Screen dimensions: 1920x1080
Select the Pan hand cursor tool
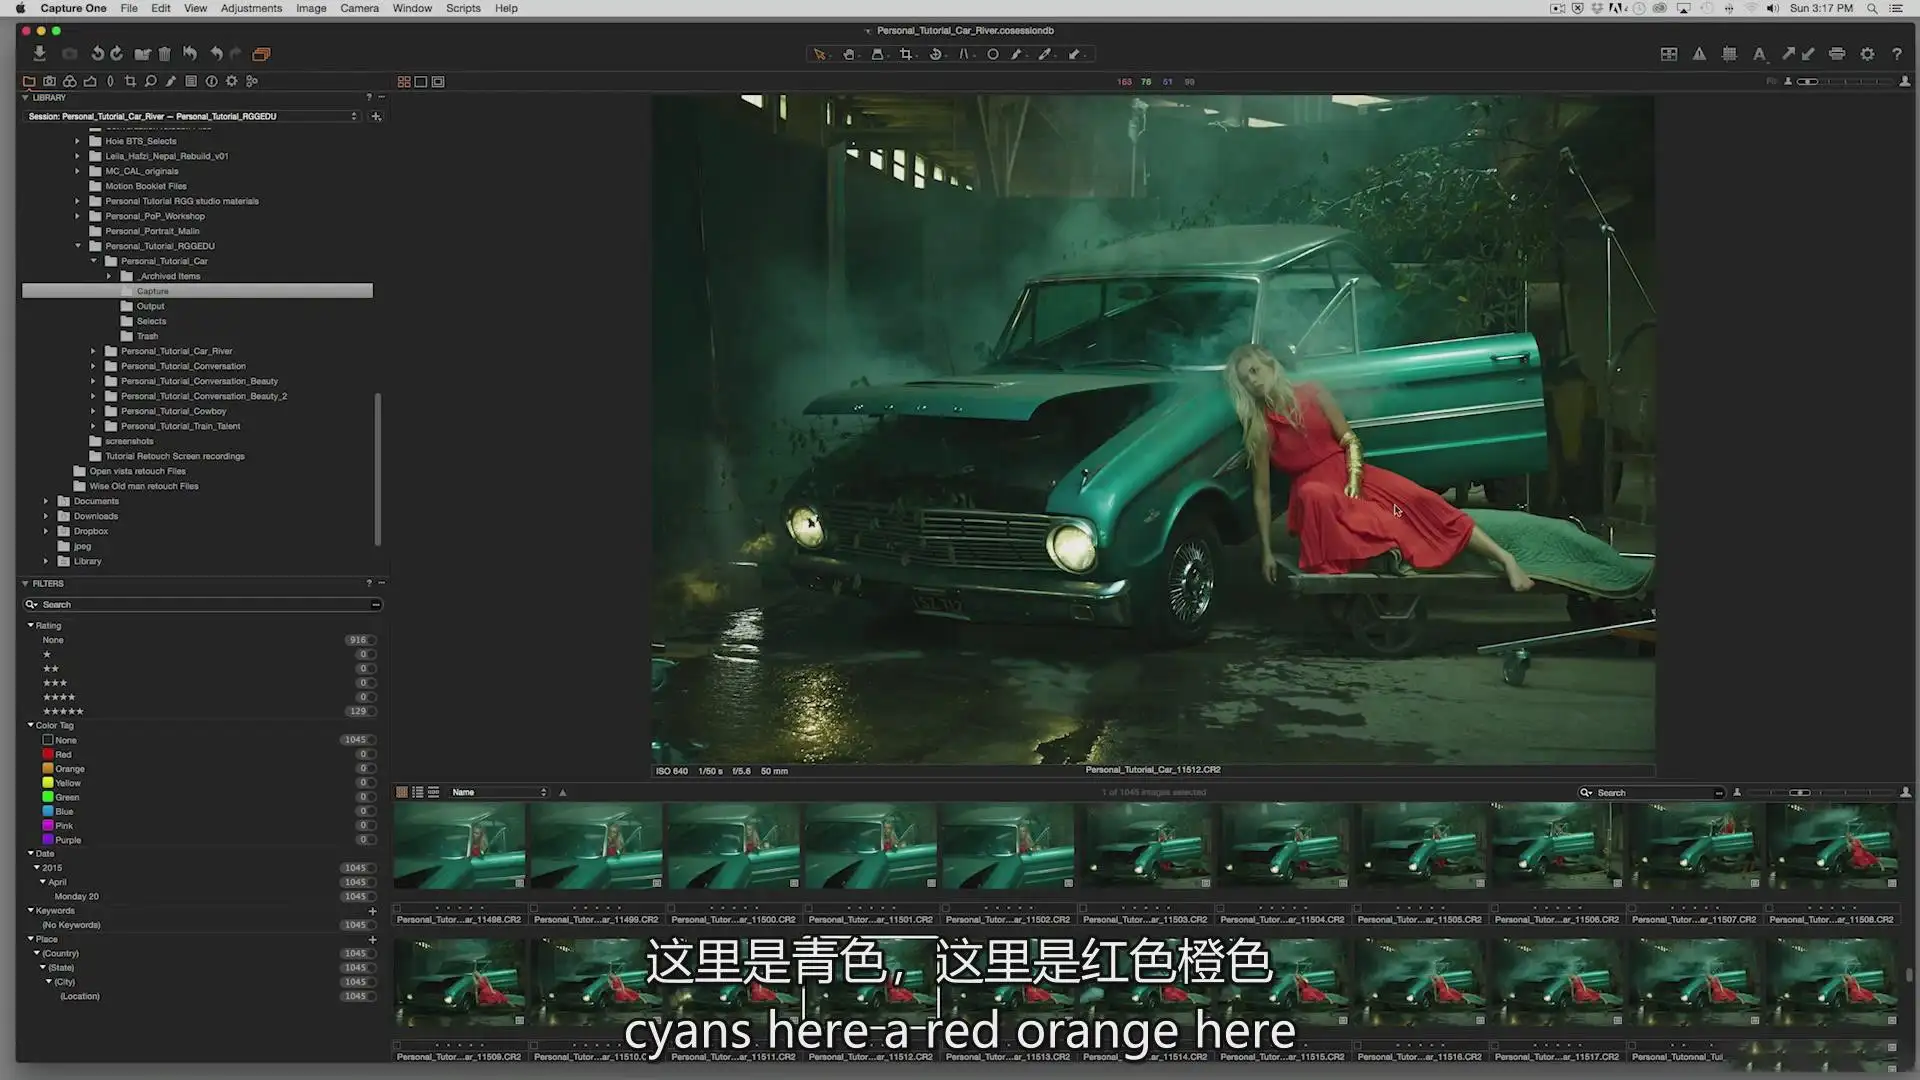(848, 54)
